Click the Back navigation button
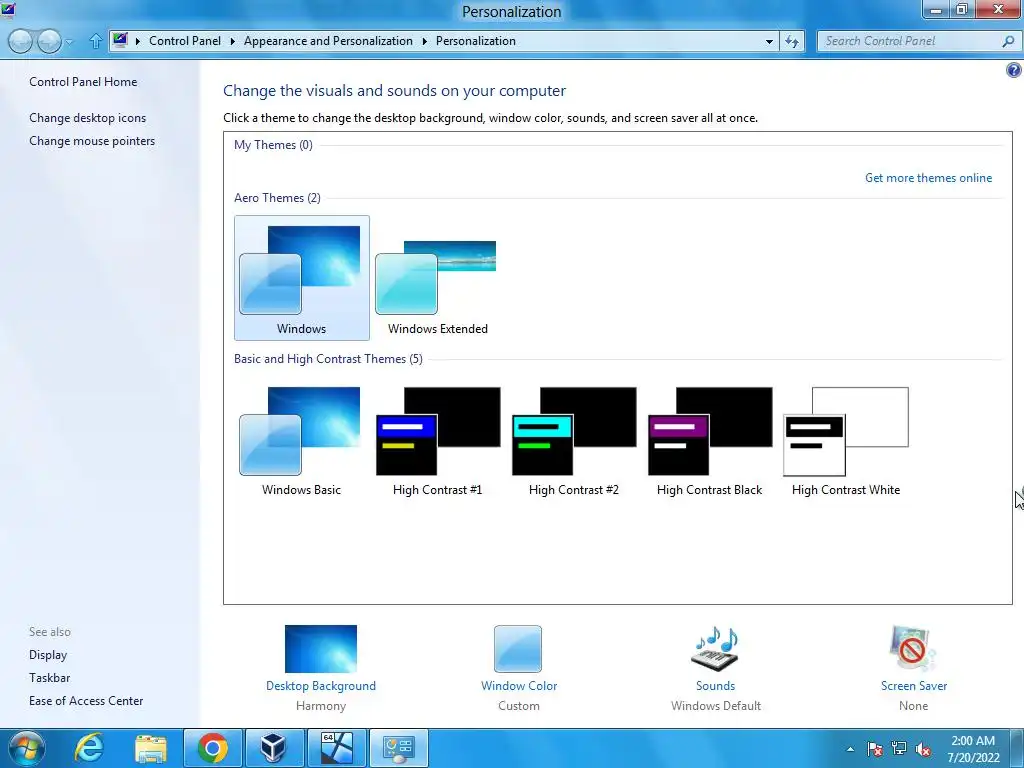This screenshot has width=1024, height=768. 21,41
